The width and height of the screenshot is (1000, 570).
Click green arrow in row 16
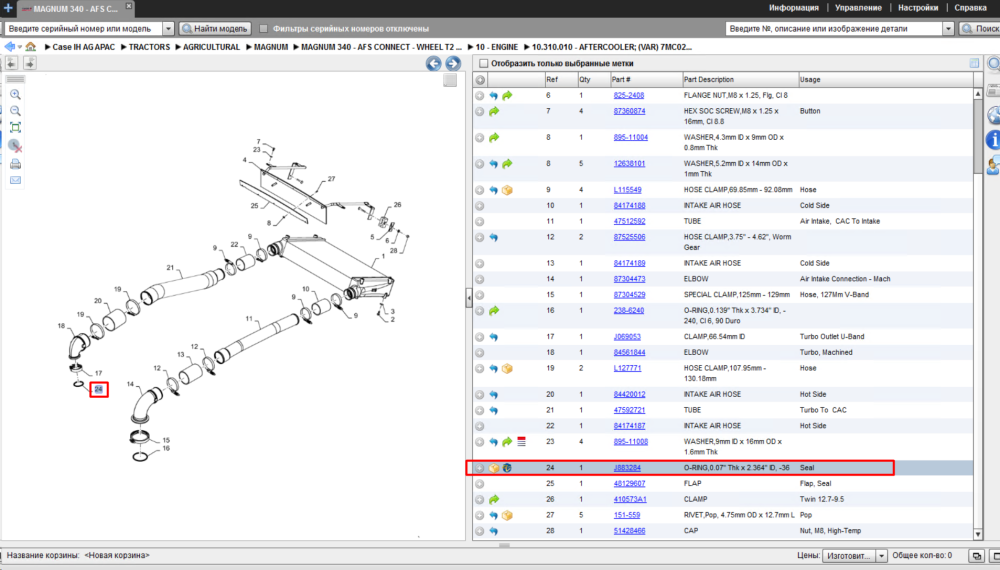point(494,311)
